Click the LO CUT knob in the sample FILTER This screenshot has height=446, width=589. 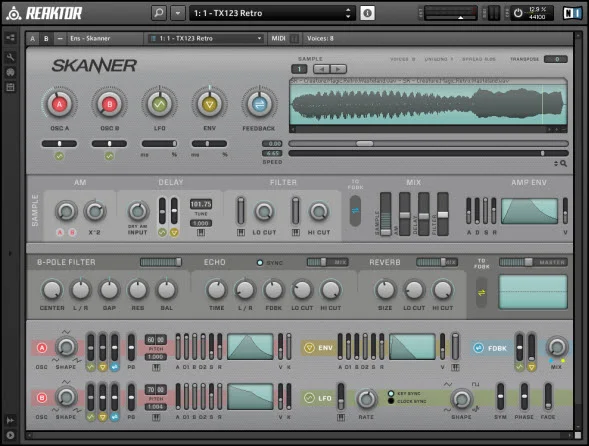[264, 212]
